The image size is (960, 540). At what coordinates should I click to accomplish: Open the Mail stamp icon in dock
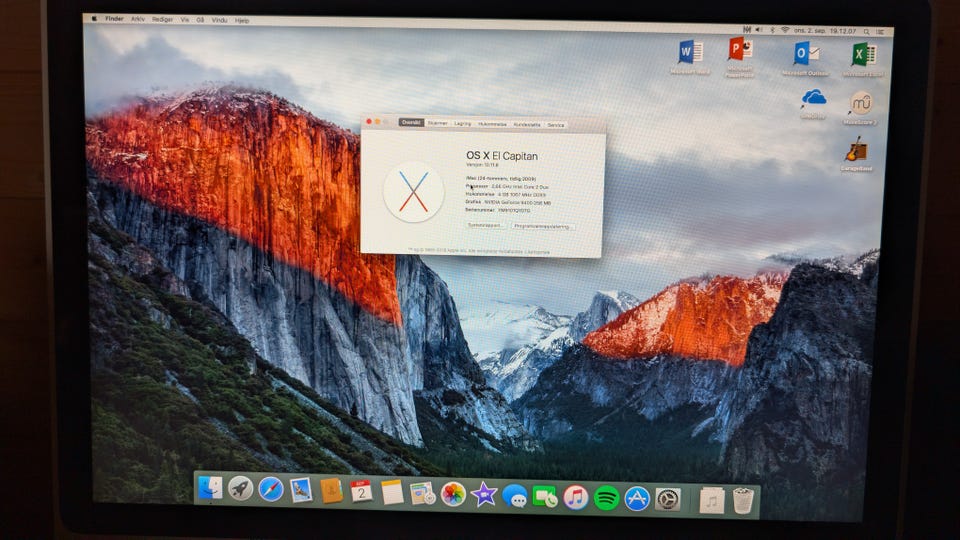tap(301, 490)
